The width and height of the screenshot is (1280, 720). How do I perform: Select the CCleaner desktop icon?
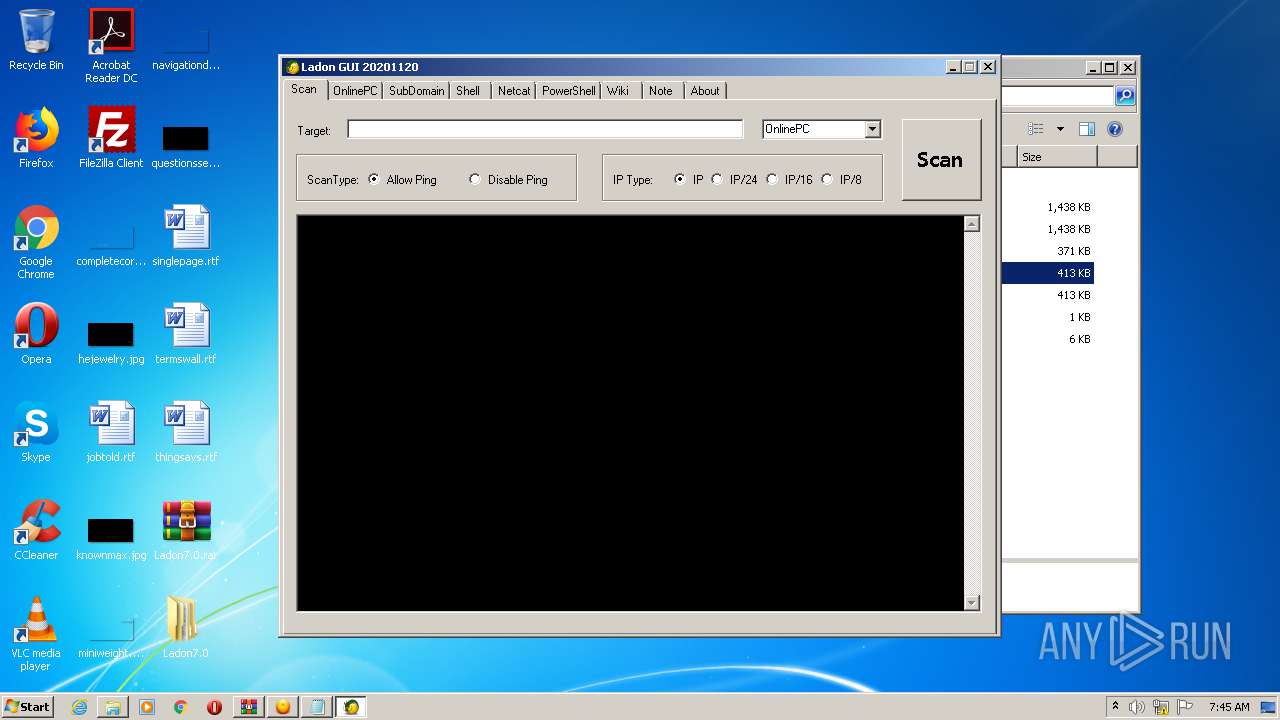(x=36, y=530)
